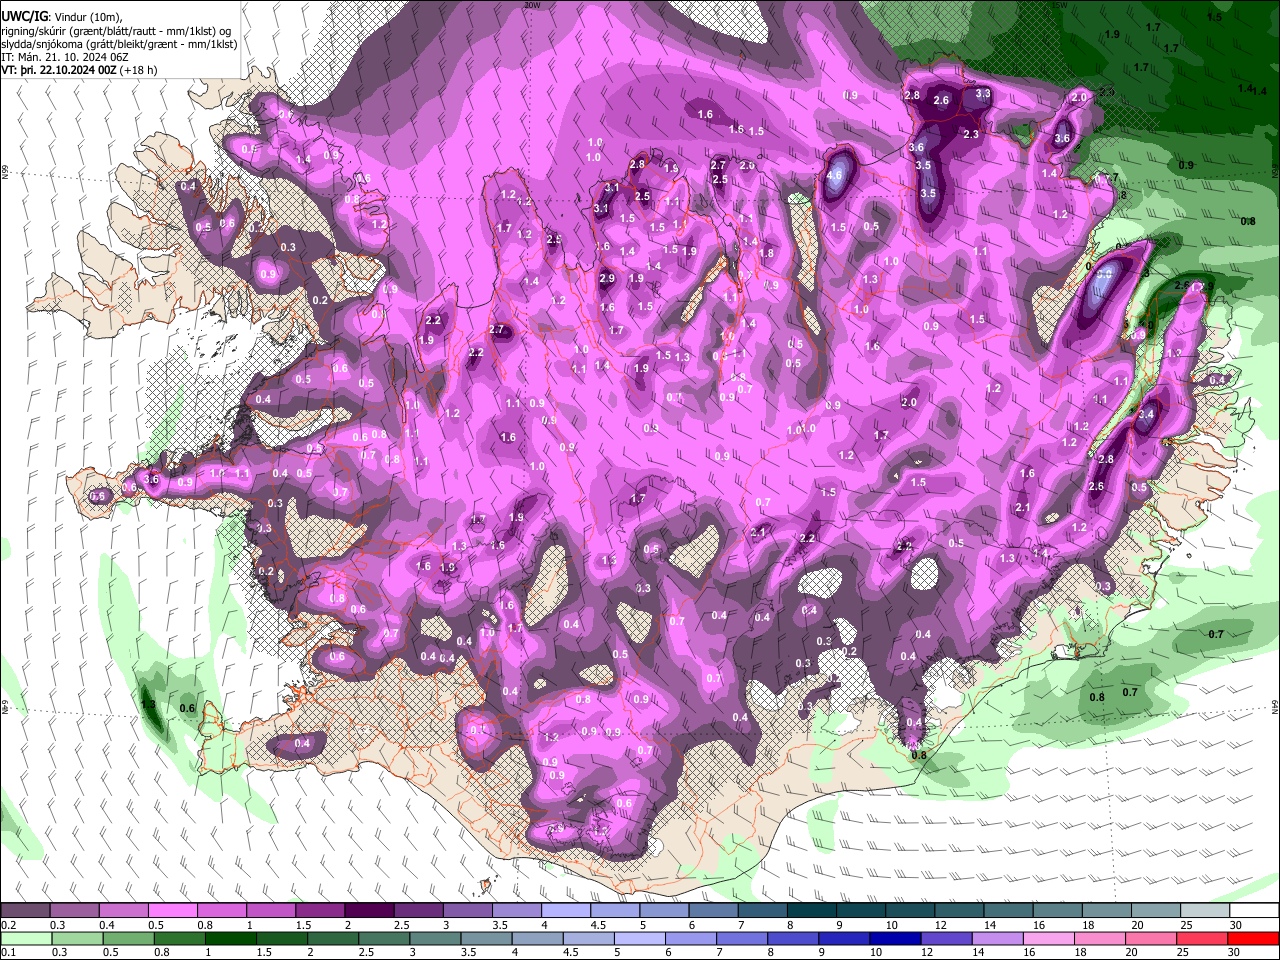Pick the purple-row swatch between 1 and 1.5
The height and width of the screenshot is (960, 1280).
point(270,911)
